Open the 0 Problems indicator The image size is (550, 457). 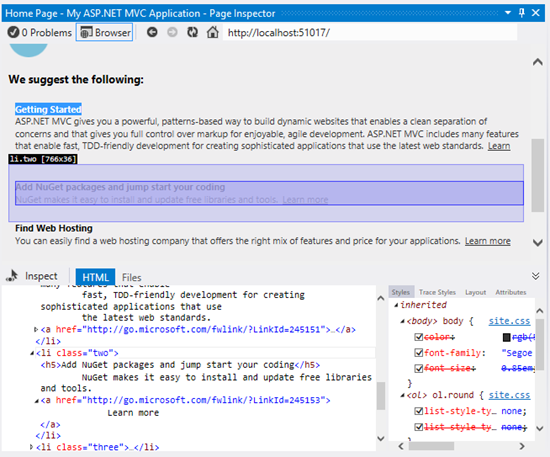pyautogui.click(x=40, y=33)
